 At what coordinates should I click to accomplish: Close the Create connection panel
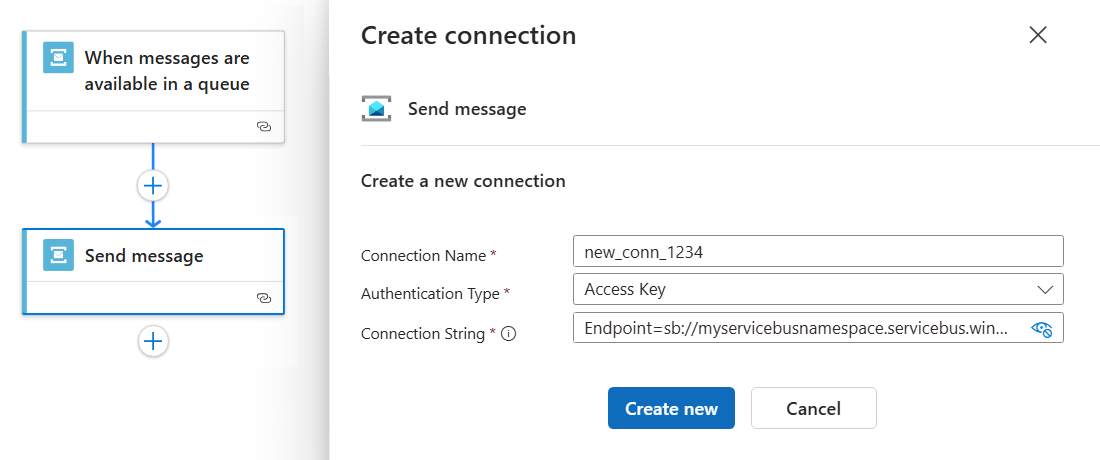click(x=1038, y=36)
